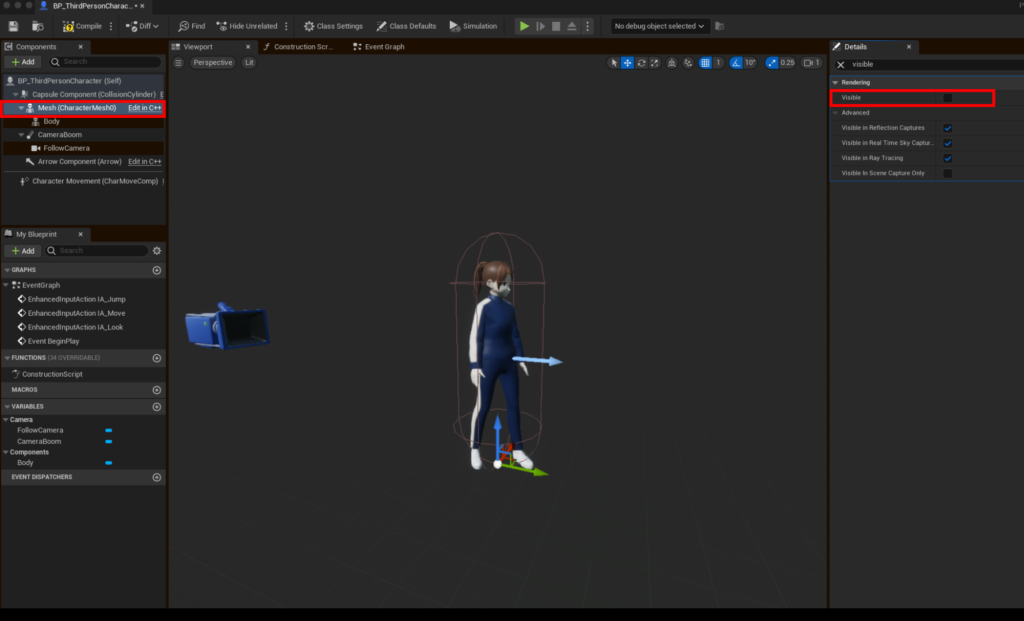Viewport: 1024px width, 621px height.
Task: Check Visible In Scene Capture Only
Action: click(947, 173)
